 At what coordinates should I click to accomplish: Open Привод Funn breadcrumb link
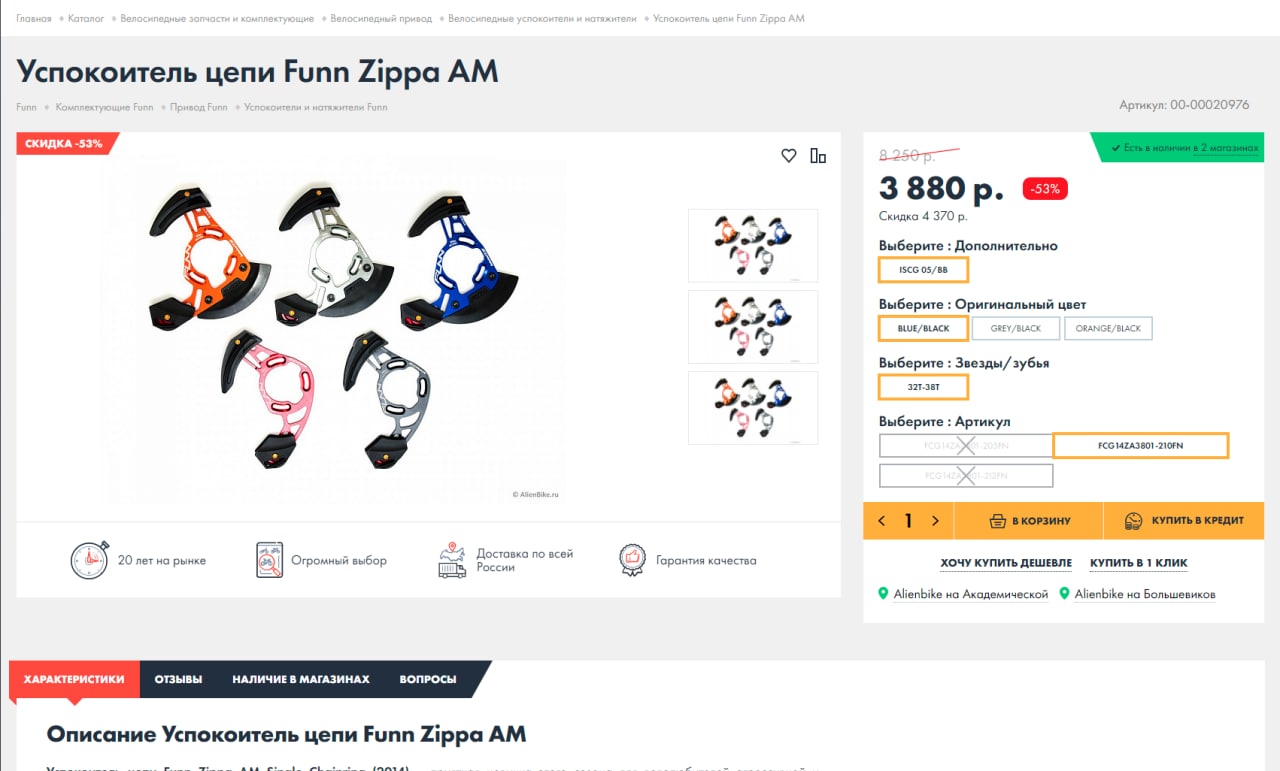[199, 107]
